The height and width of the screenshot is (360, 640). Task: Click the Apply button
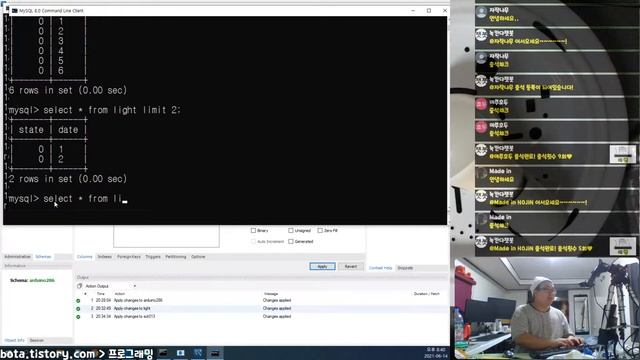(x=322, y=267)
